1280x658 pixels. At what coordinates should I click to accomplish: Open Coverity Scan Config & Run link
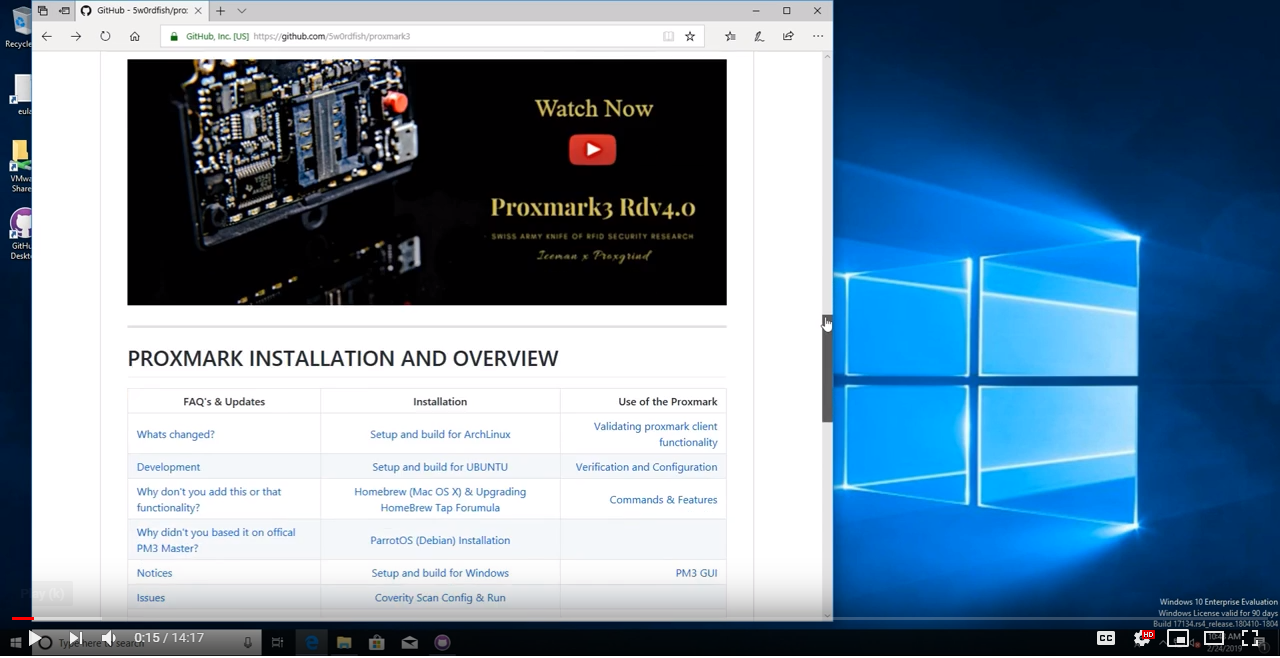tap(440, 598)
